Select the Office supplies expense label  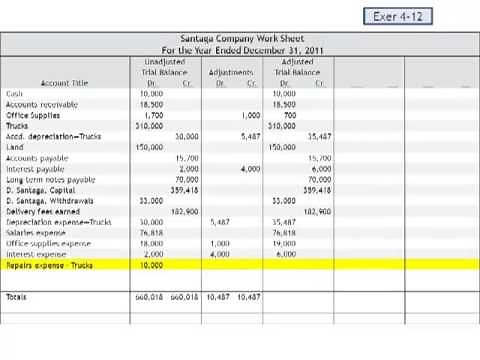[49, 244]
